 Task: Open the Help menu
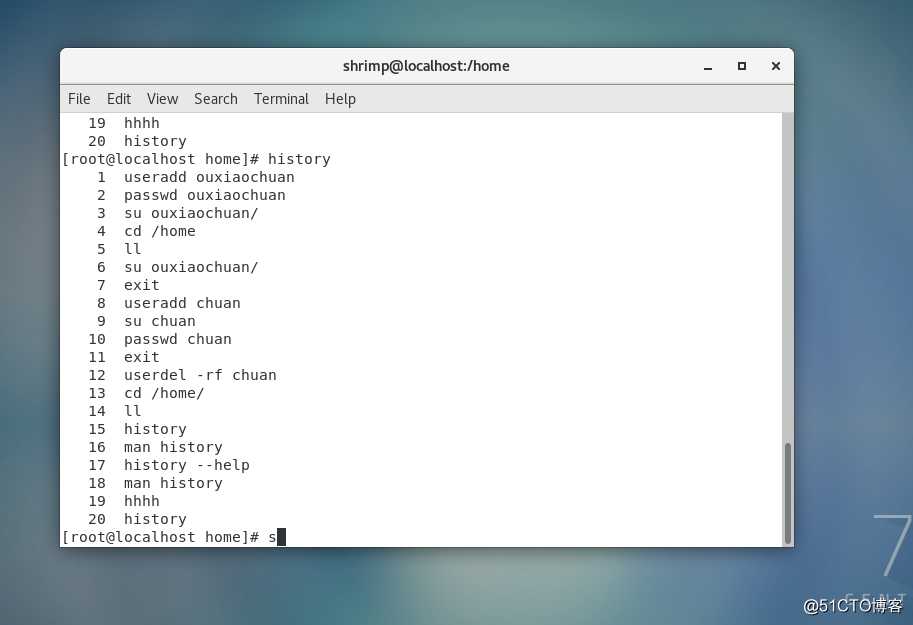(x=340, y=99)
